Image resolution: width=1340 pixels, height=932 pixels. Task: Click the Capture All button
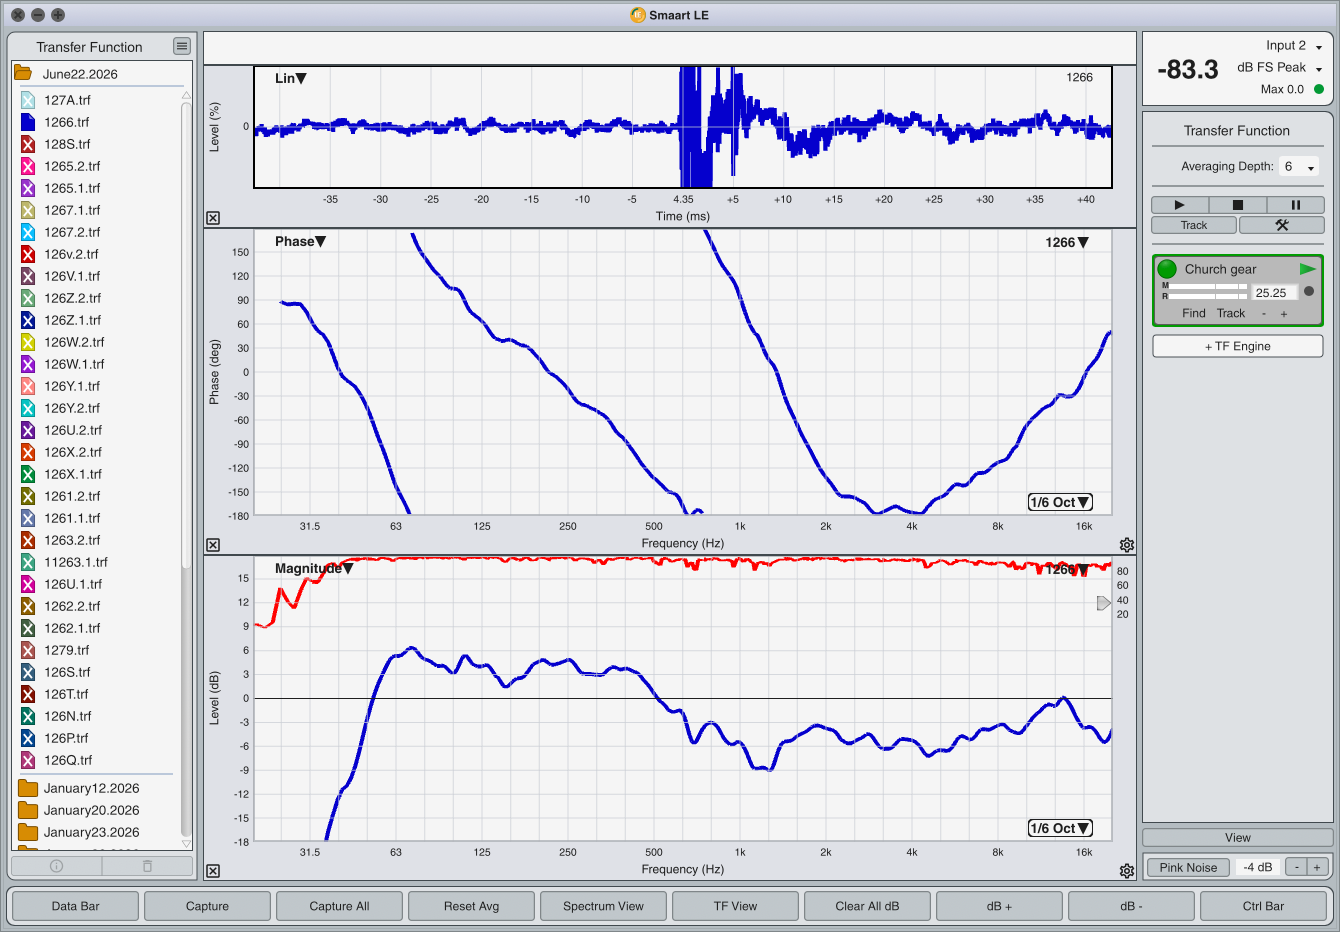point(339,906)
